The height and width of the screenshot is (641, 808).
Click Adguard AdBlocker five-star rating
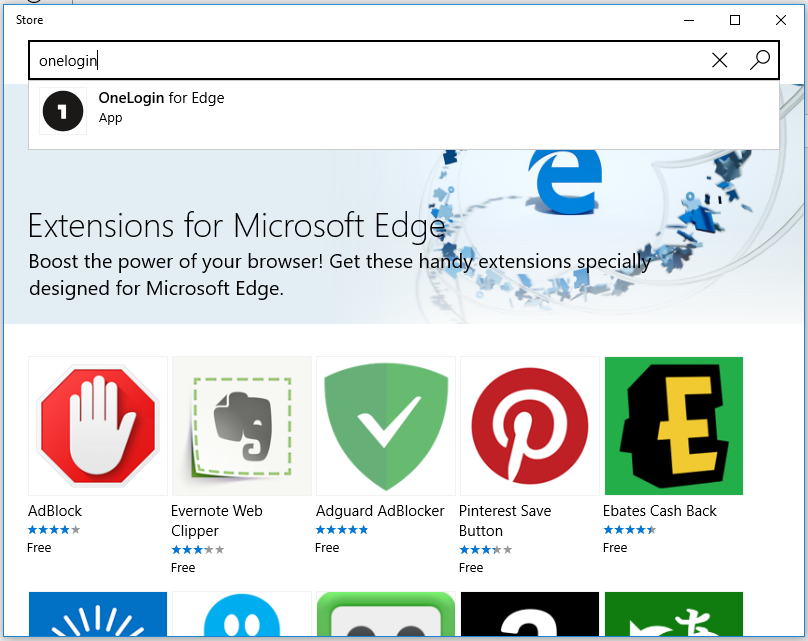(342, 530)
